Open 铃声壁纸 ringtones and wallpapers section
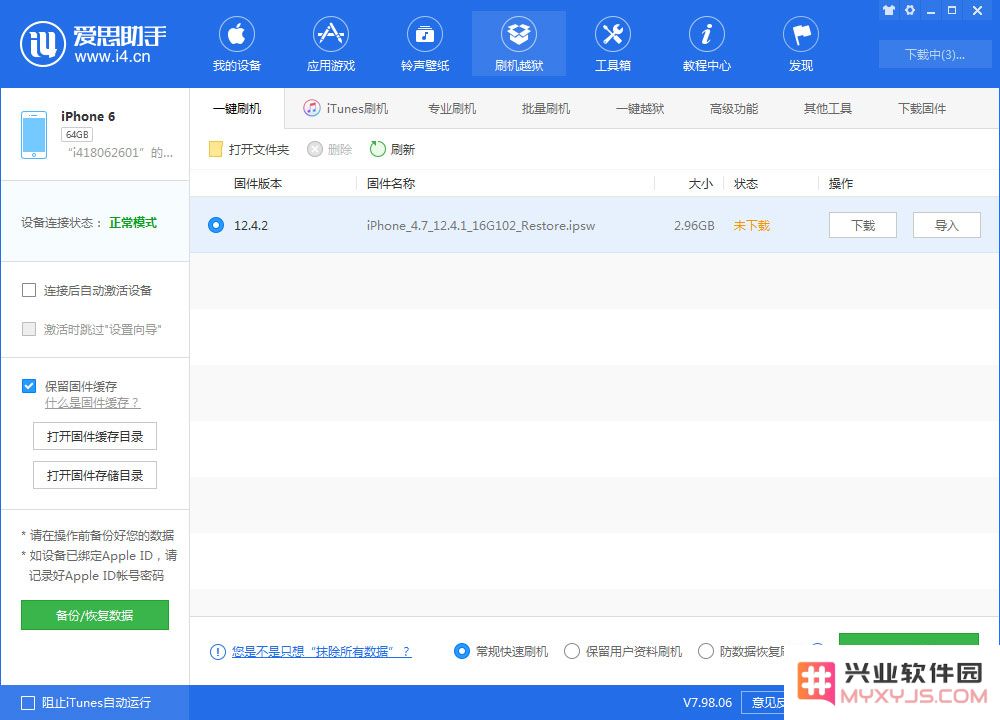Screen dimensions: 1000x720 coord(425,45)
